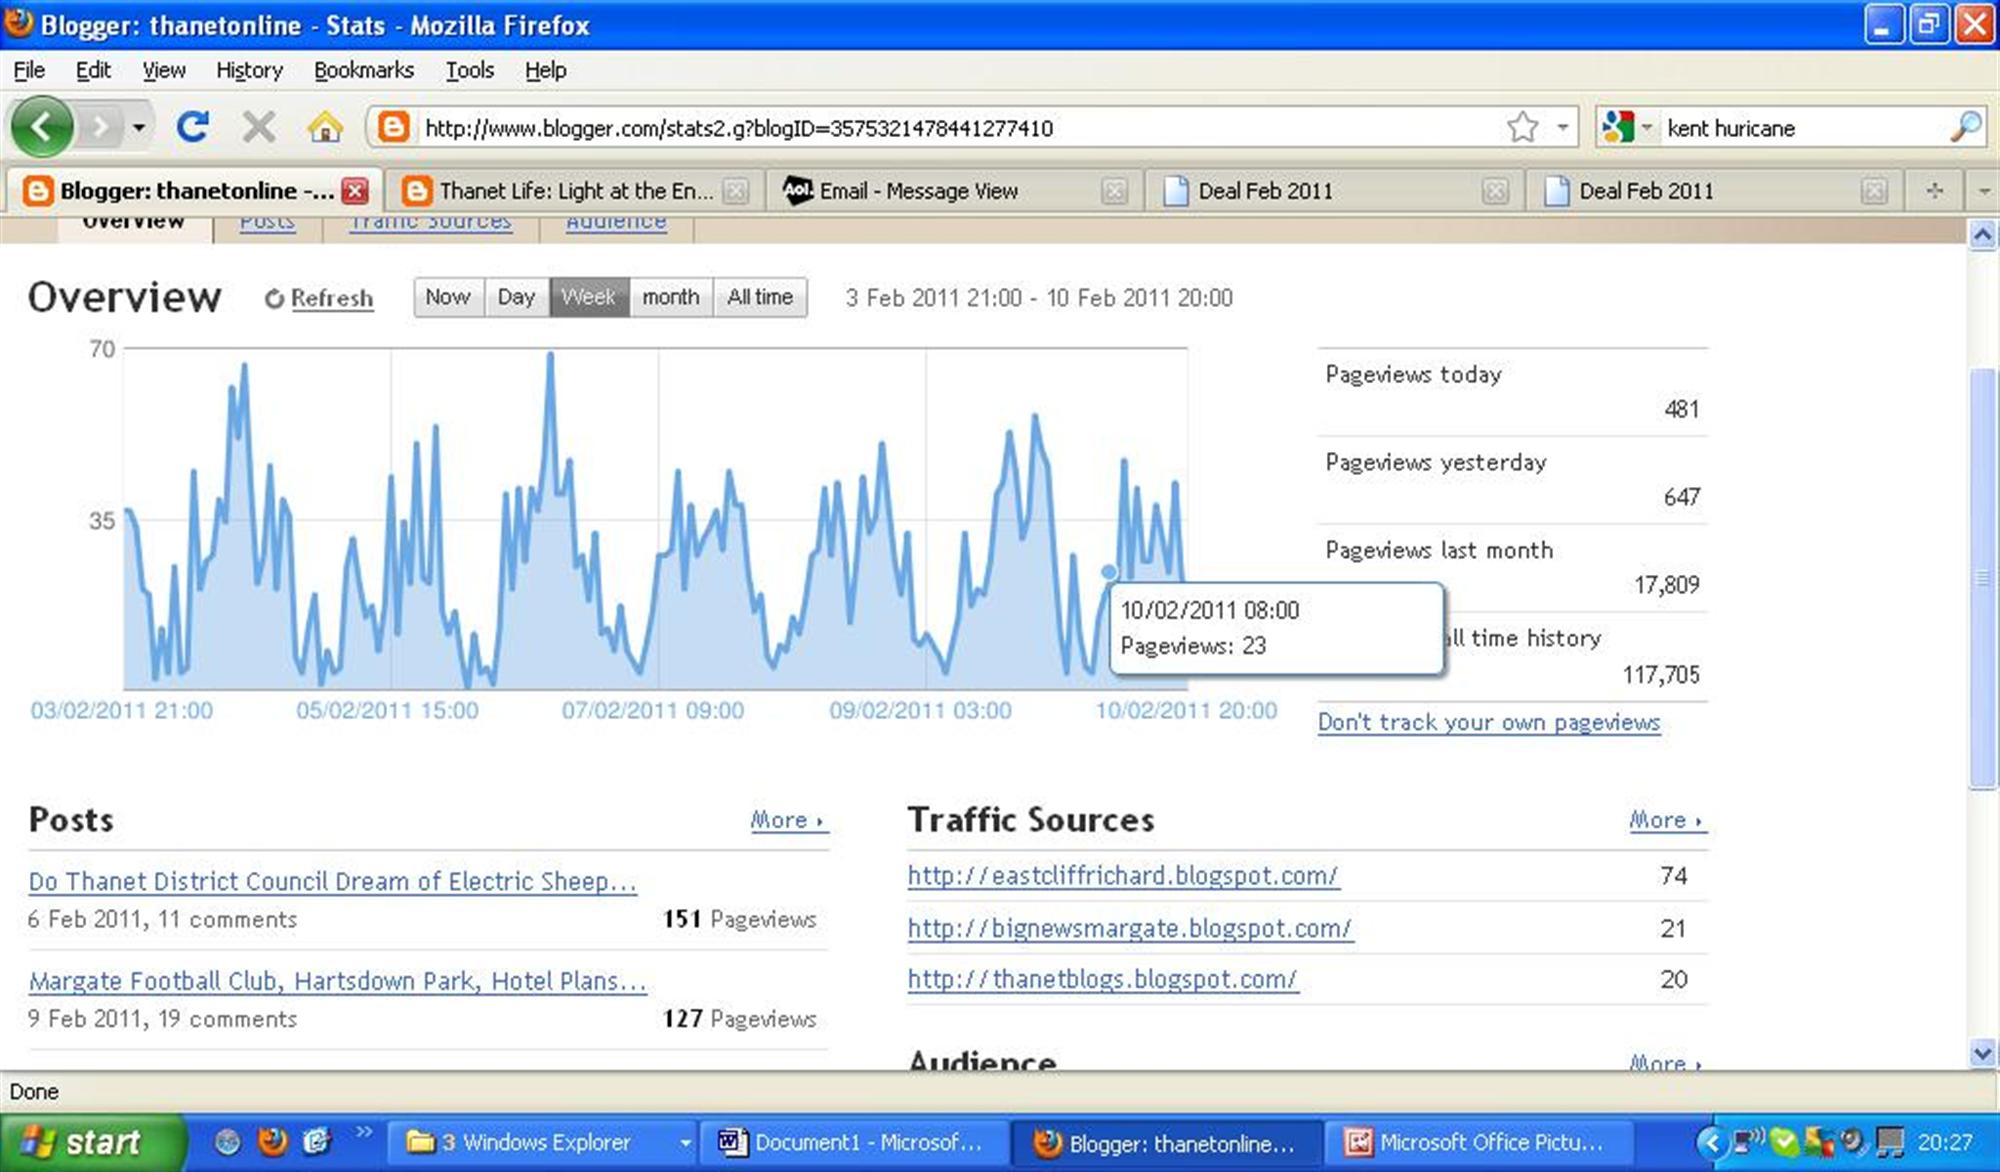Open the View menu

(x=163, y=70)
